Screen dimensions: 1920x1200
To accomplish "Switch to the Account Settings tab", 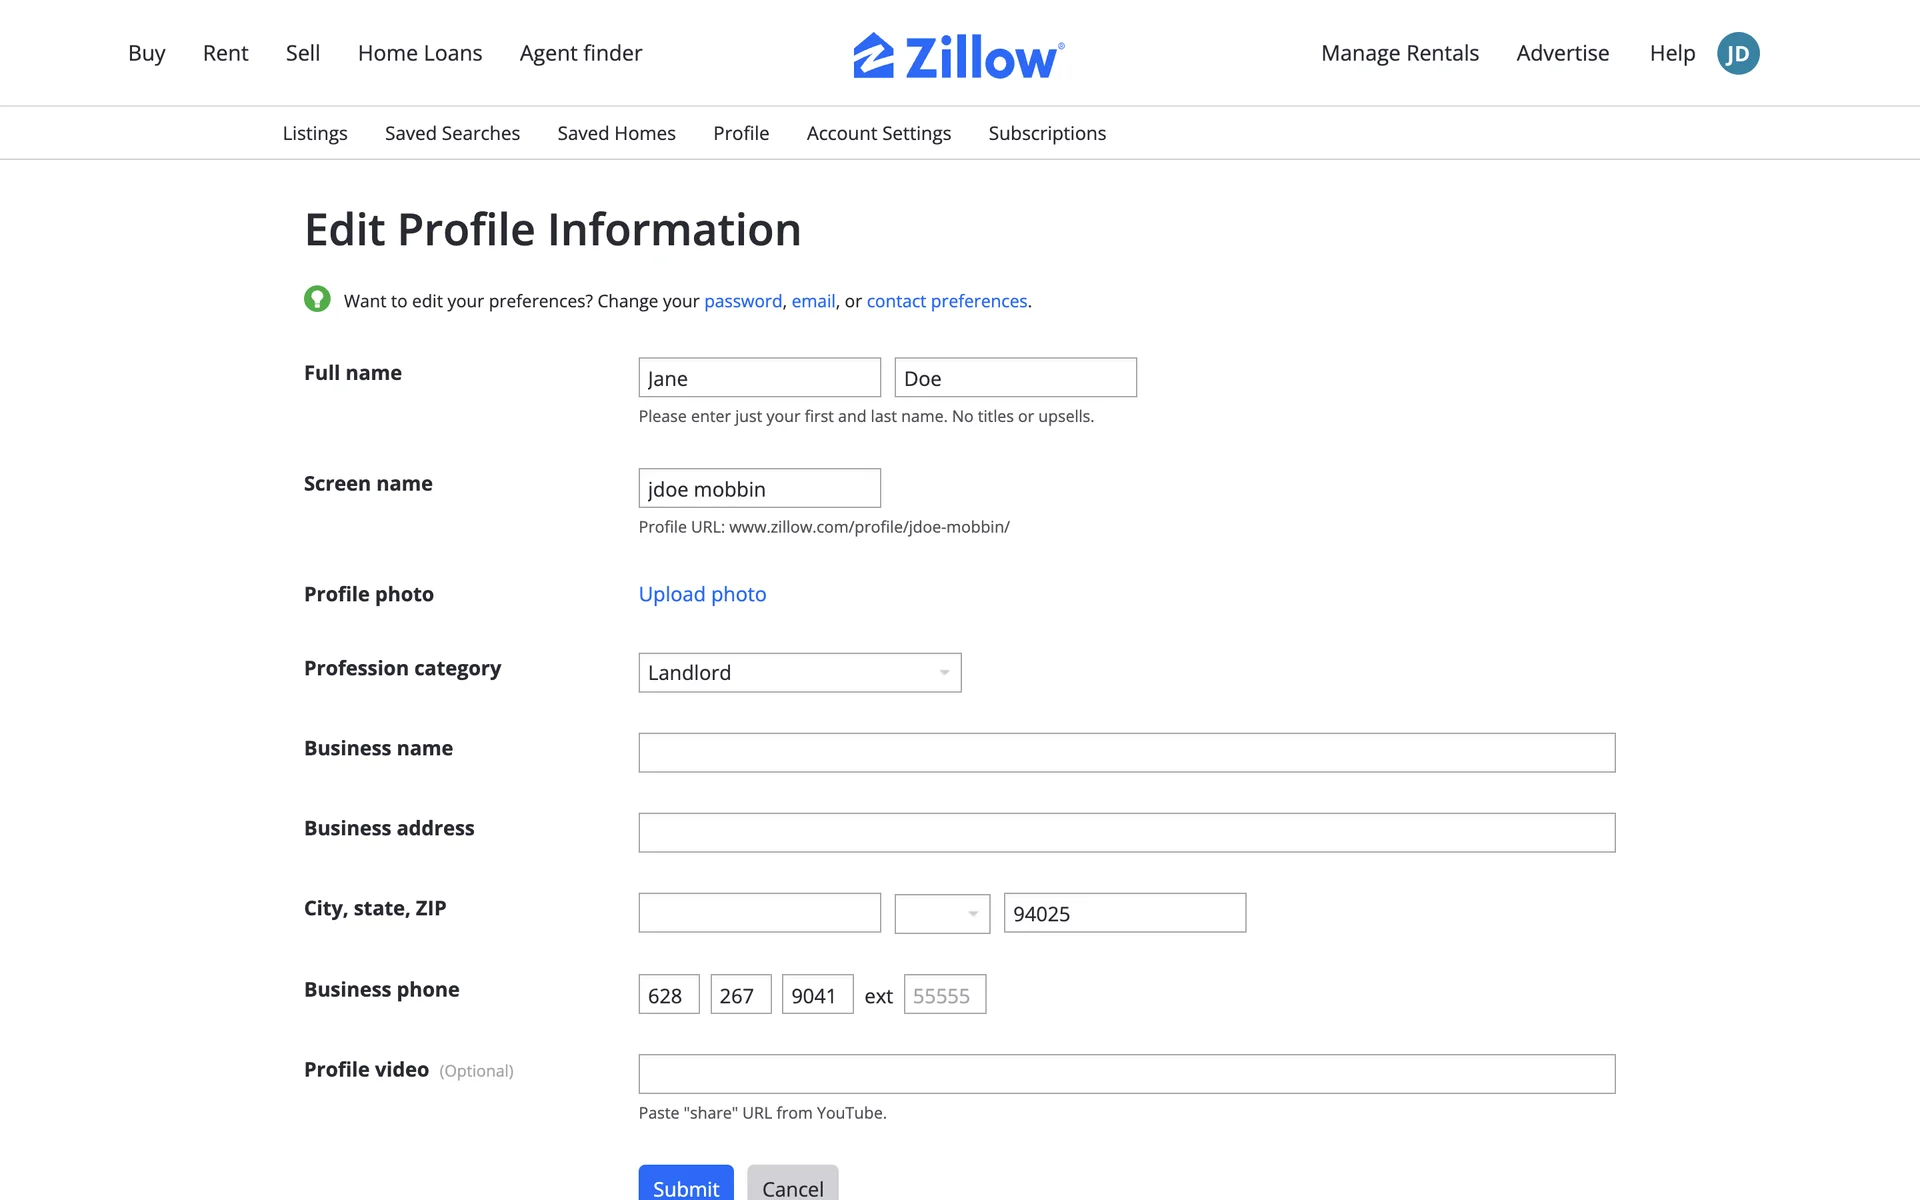I will click(x=878, y=133).
